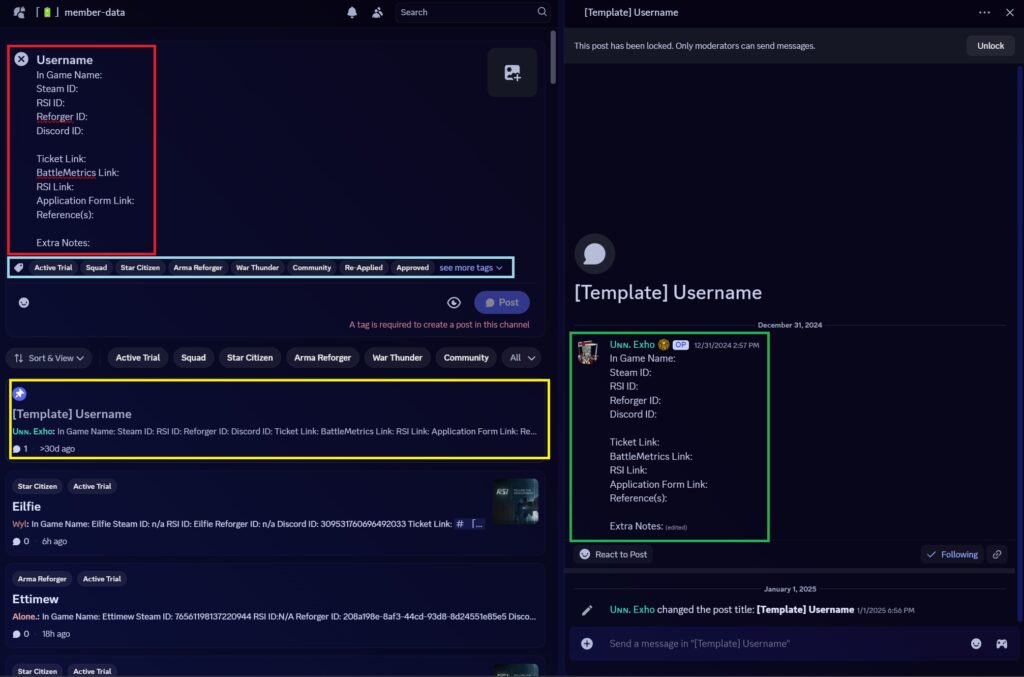This screenshot has height=677, width=1024.
Task: Unlock the locked post
Action: coord(990,46)
